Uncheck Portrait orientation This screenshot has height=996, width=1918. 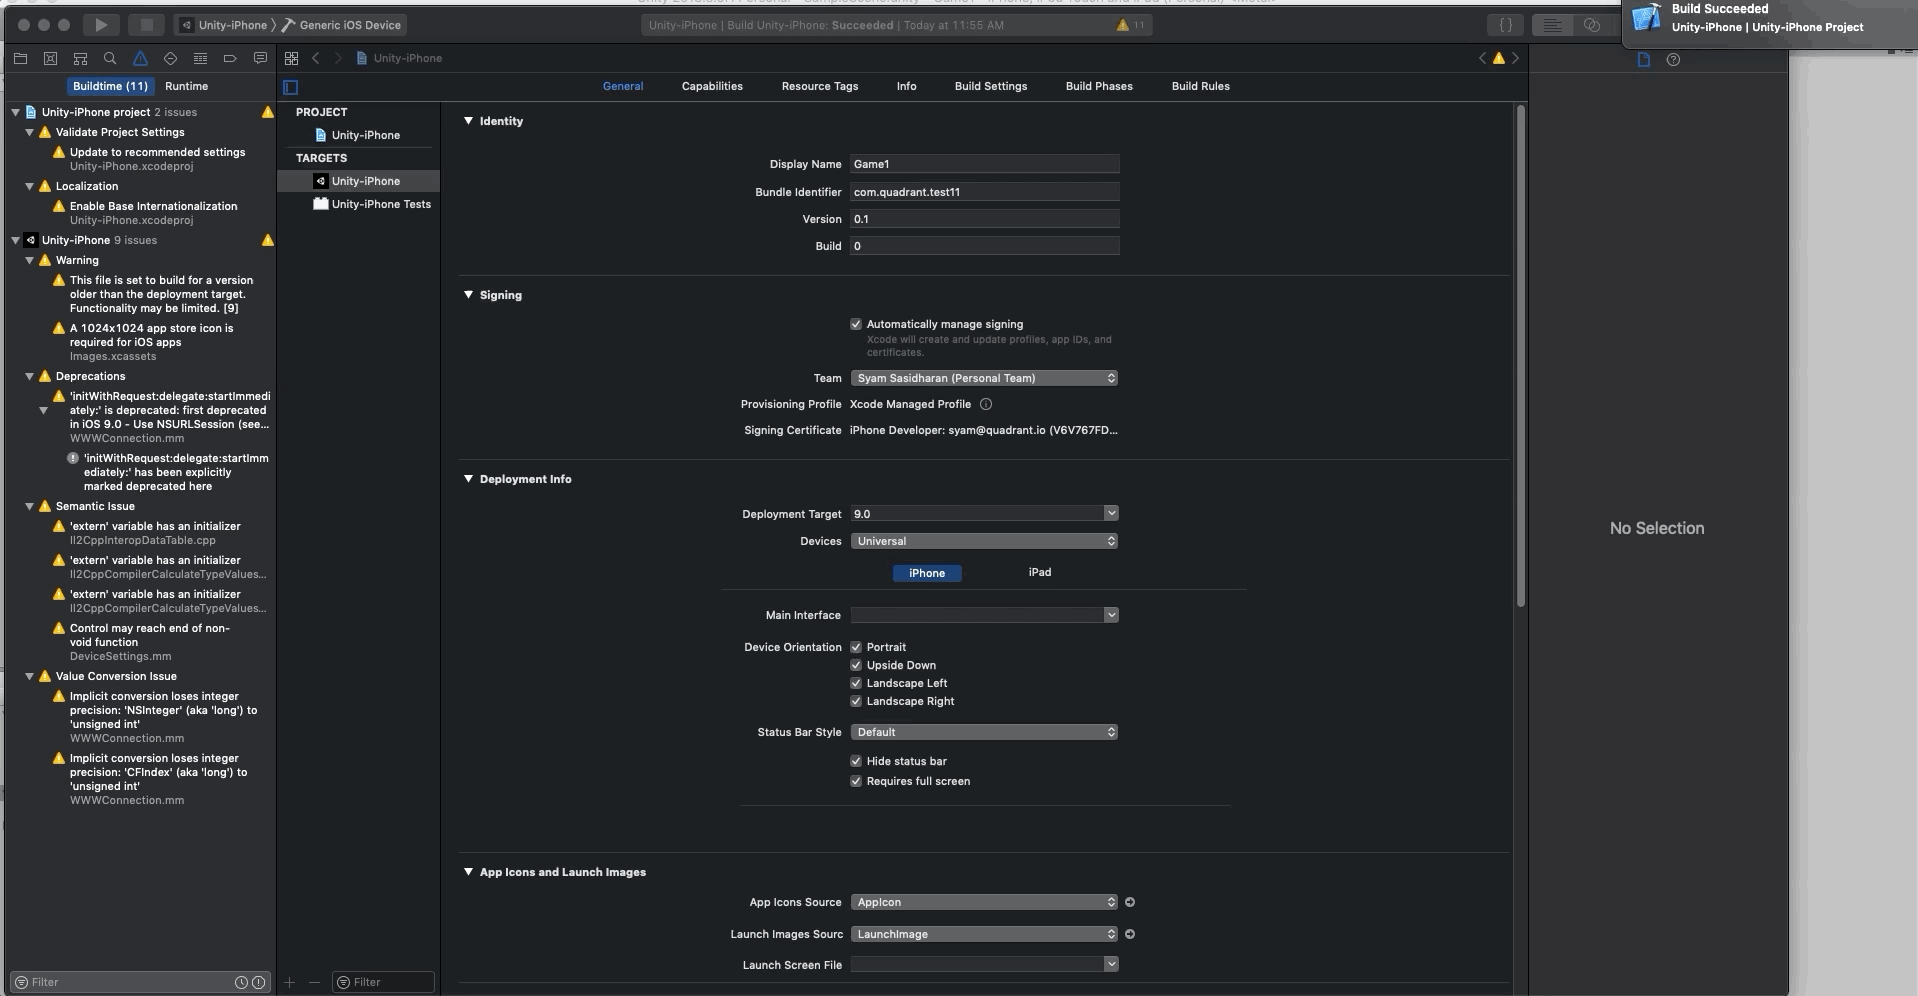856,647
